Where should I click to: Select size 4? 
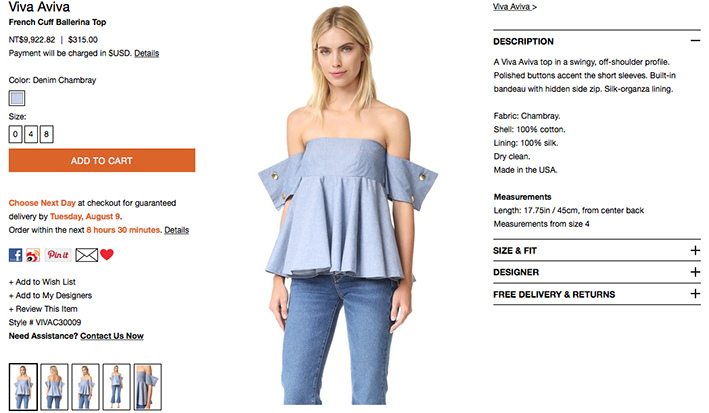31,134
